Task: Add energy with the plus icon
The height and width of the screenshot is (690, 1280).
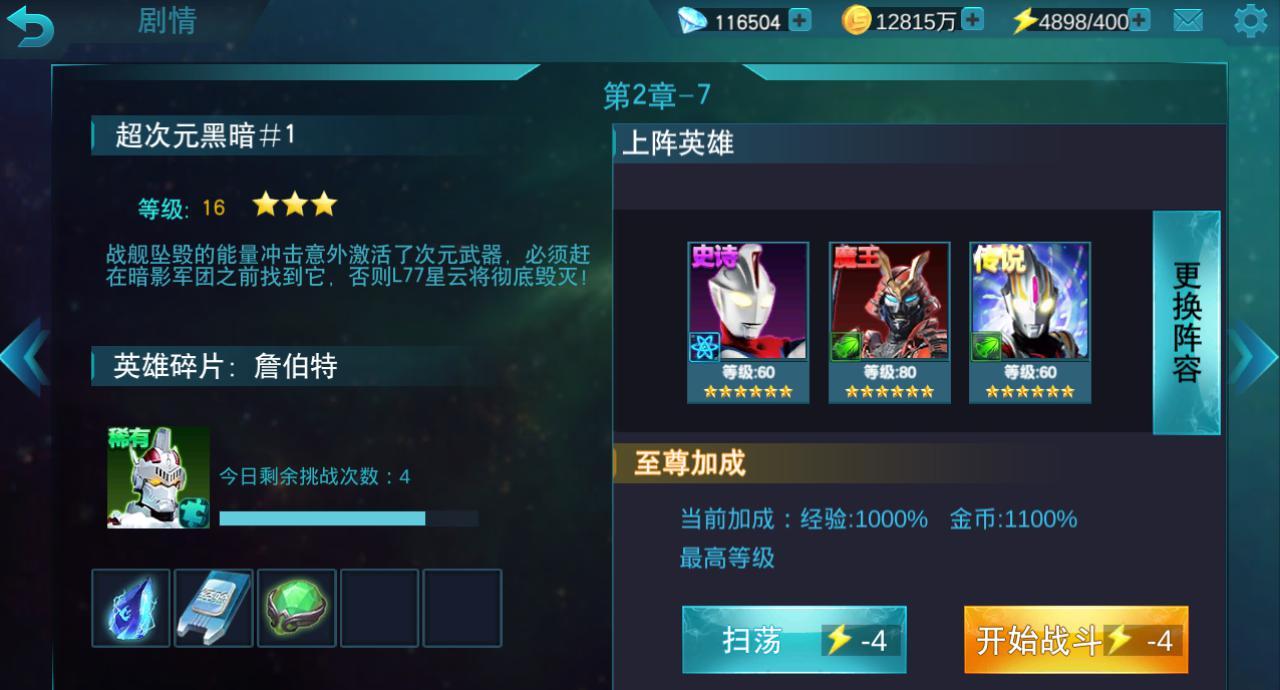Action: tap(1139, 20)
